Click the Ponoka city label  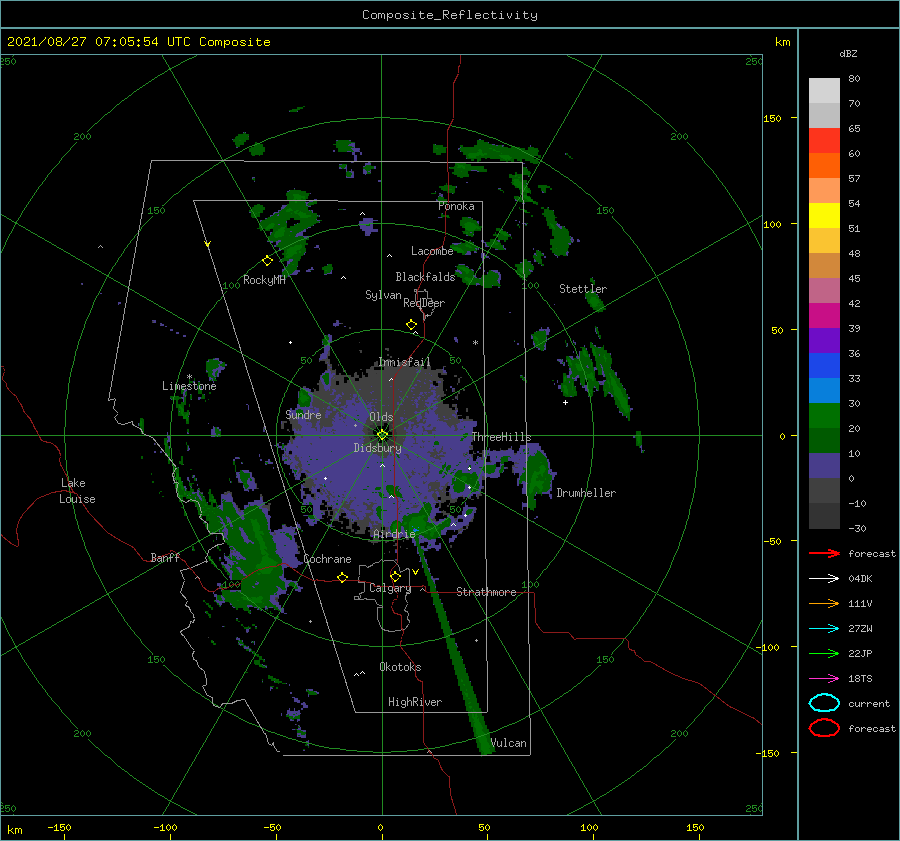click(x=456, y=206)
